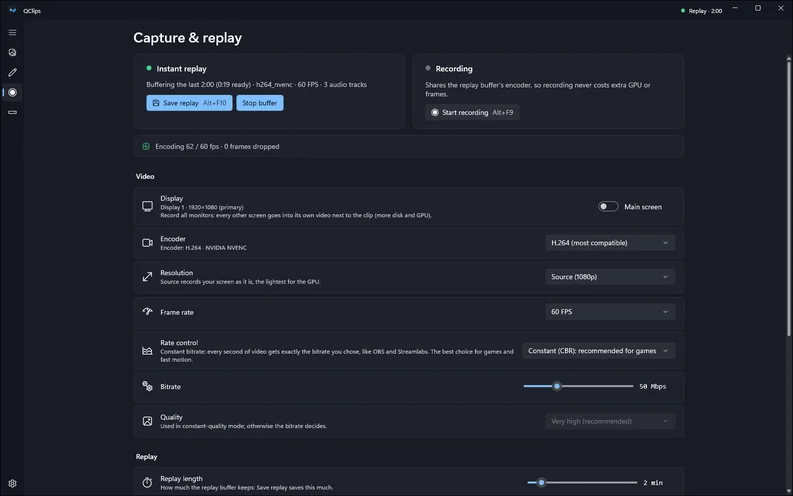This screenshot has height=496, width=793.
Task: Open the H.264 encoder dropdown
Action: pyautogui.click(x=610, y=243)
